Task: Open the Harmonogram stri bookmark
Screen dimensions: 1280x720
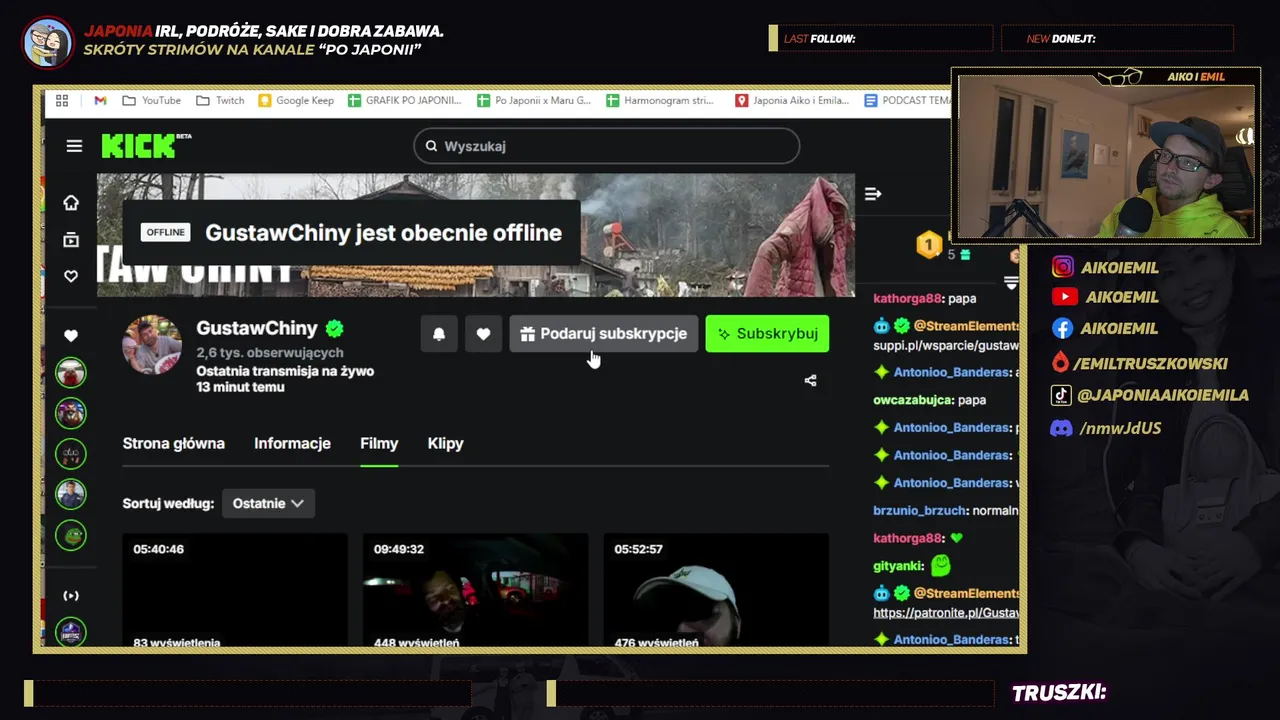Action: click(660, 100)
